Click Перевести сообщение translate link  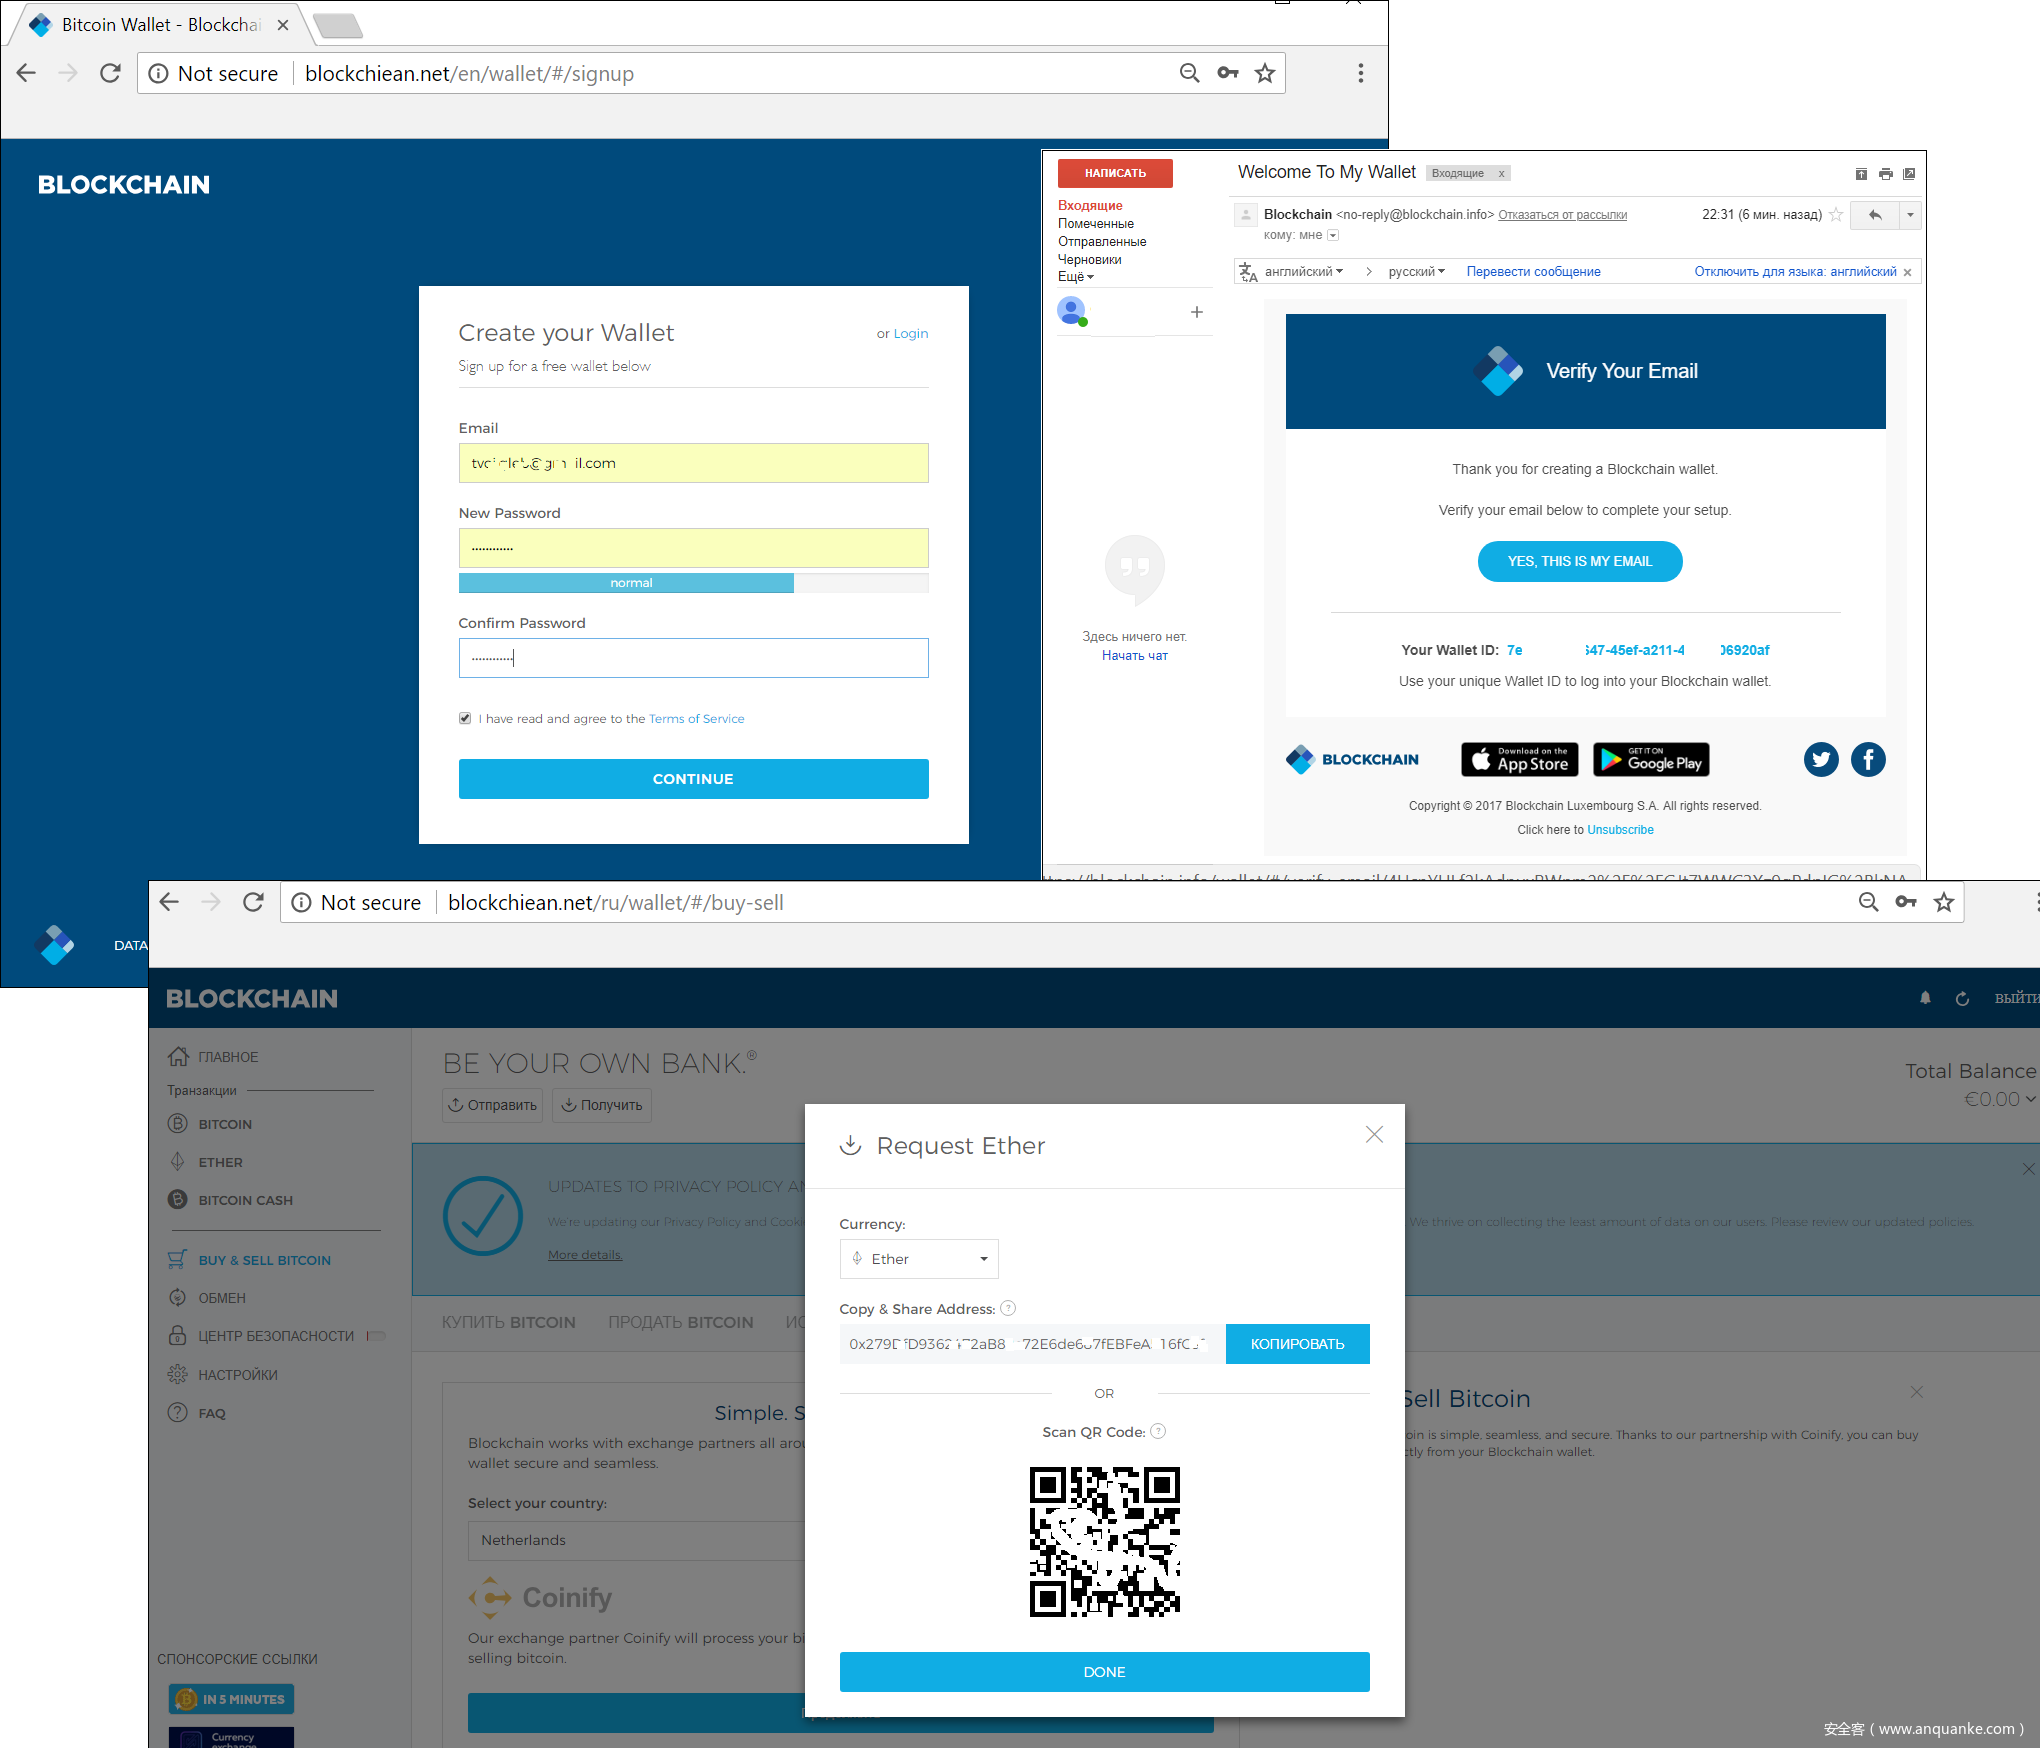click(1533, 271)
